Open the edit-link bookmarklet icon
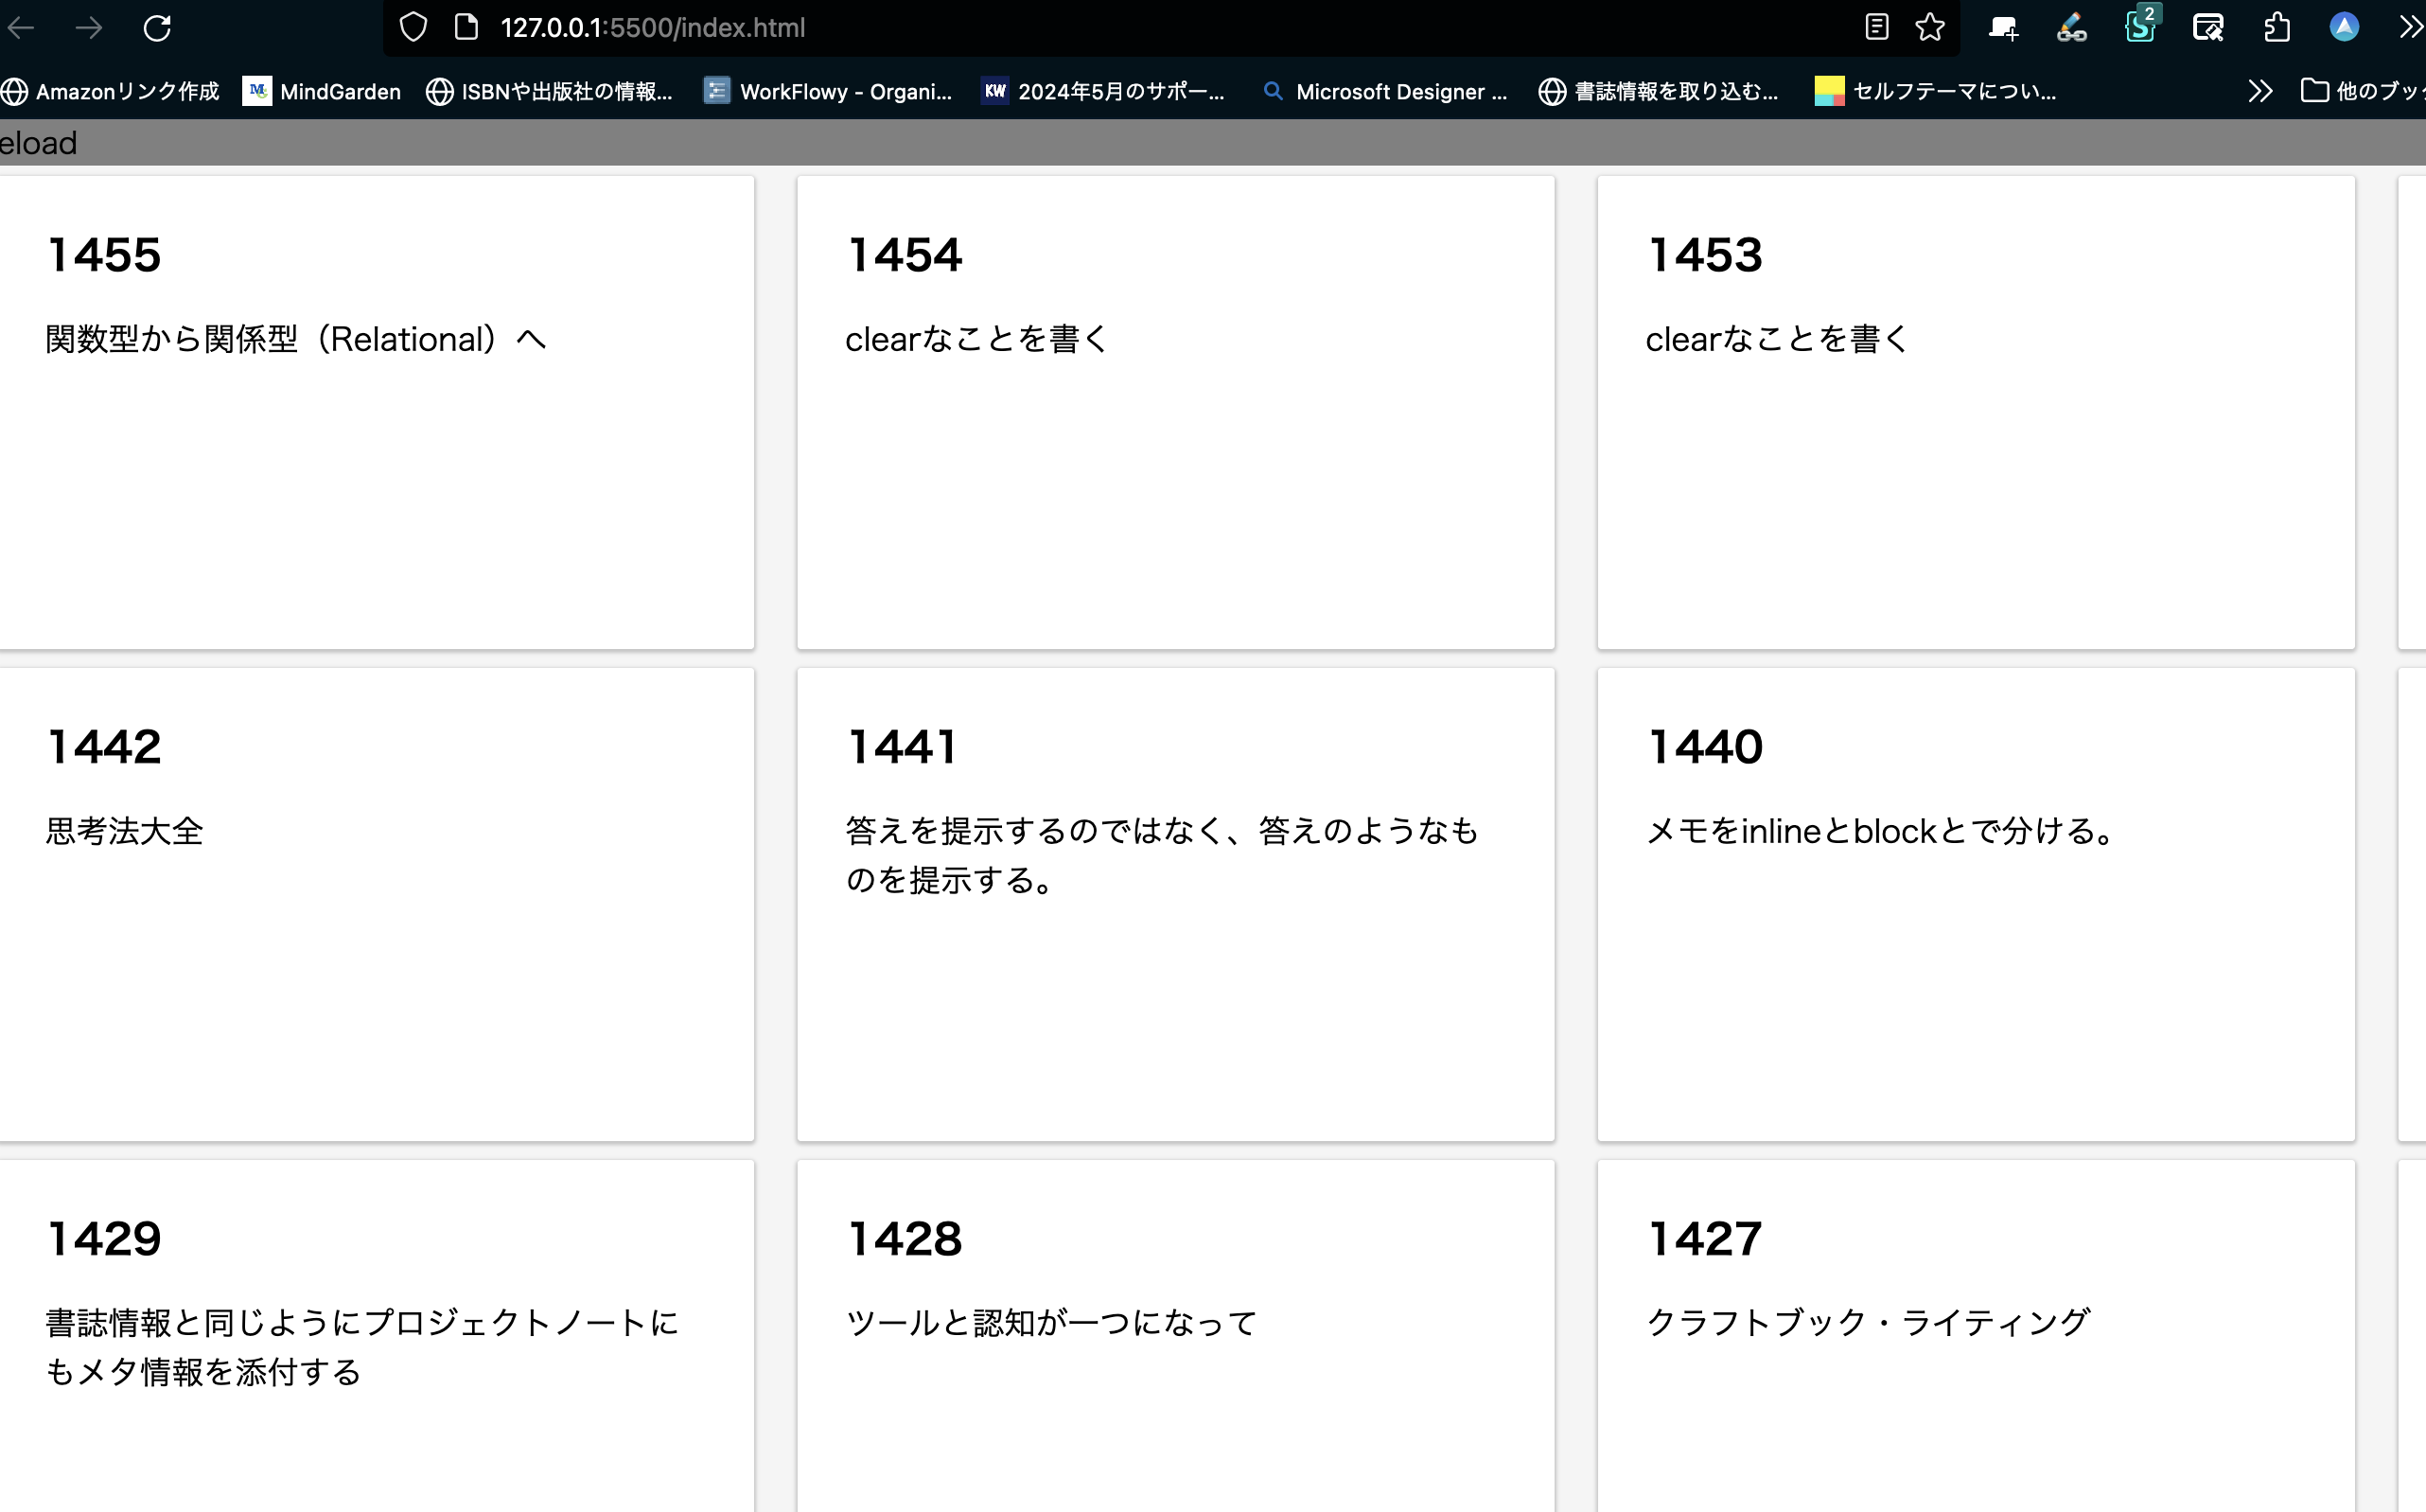 click(x=2071, y=27)
